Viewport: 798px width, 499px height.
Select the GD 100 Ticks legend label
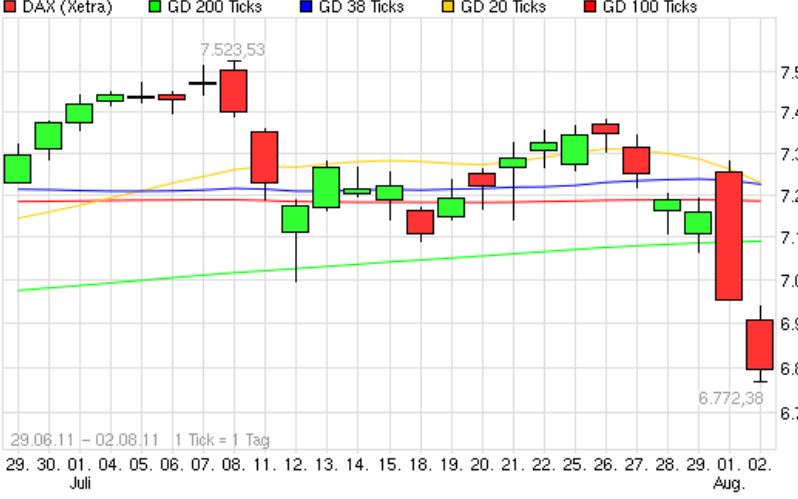(x=649, y=7)
